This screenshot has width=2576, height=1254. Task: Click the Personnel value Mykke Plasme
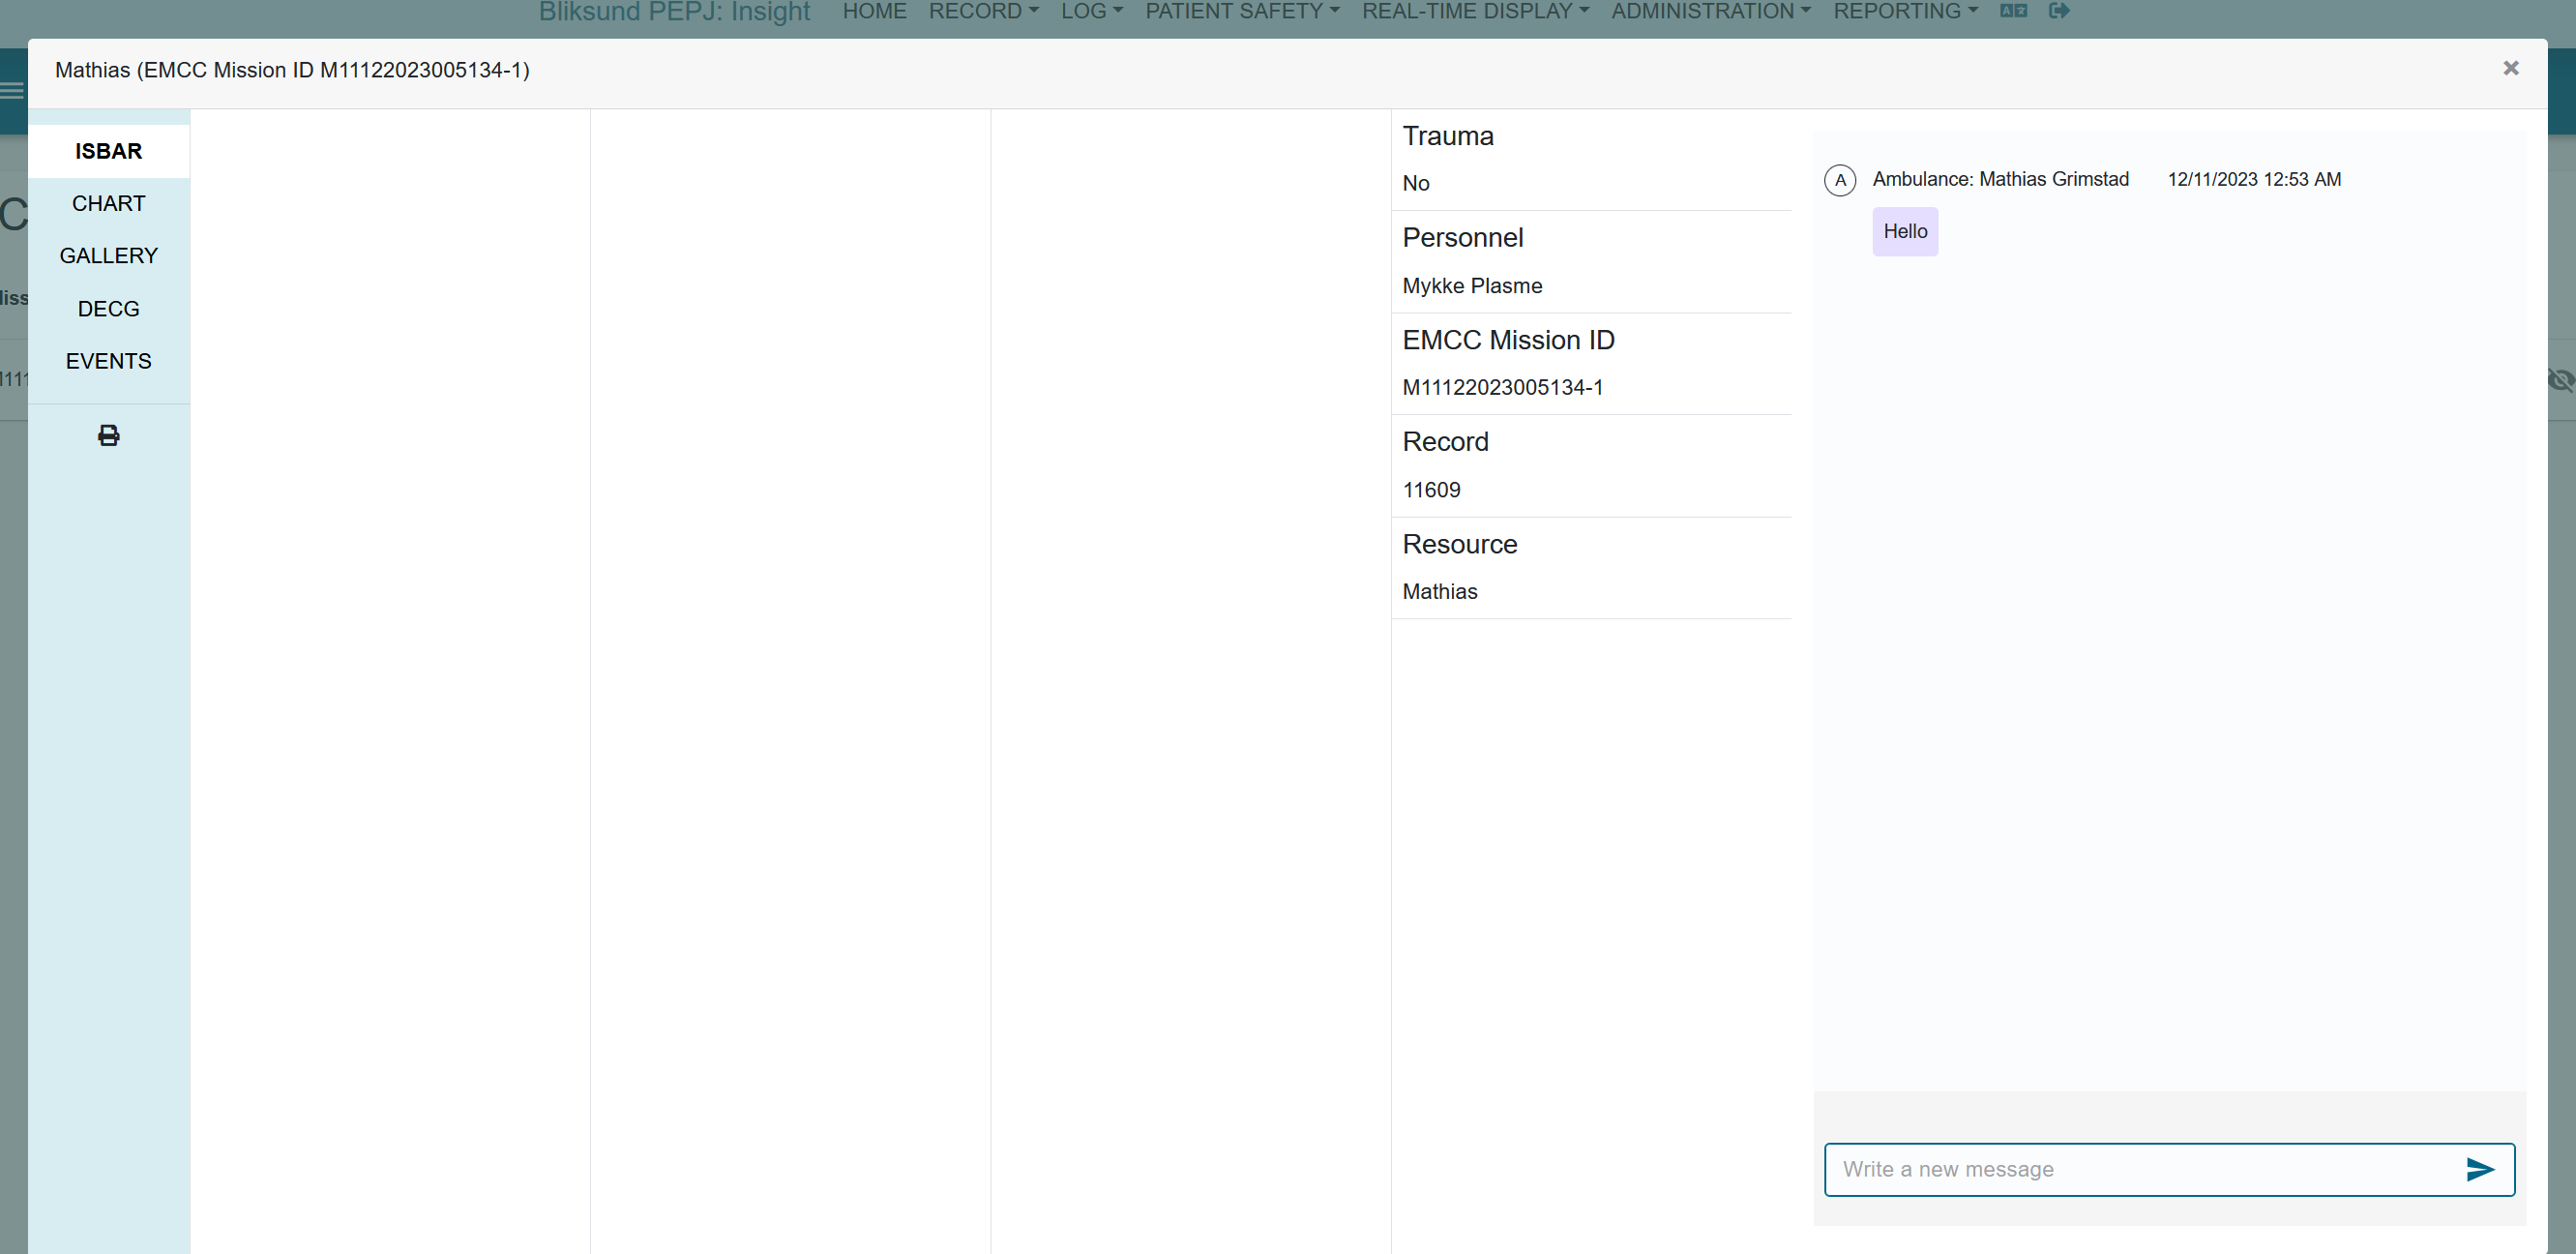tap(1472, 286)
